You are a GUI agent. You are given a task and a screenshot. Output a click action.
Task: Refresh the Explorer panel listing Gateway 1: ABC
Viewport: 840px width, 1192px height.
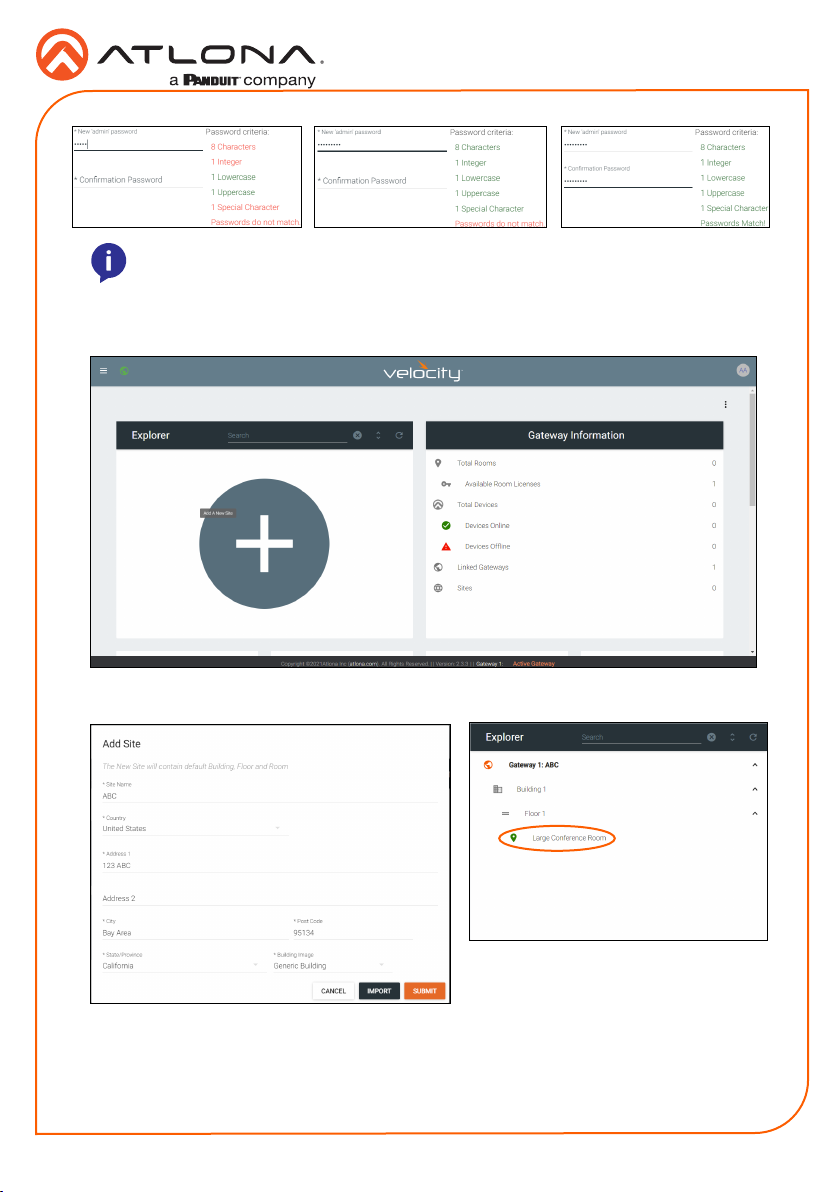pos(753,737)
